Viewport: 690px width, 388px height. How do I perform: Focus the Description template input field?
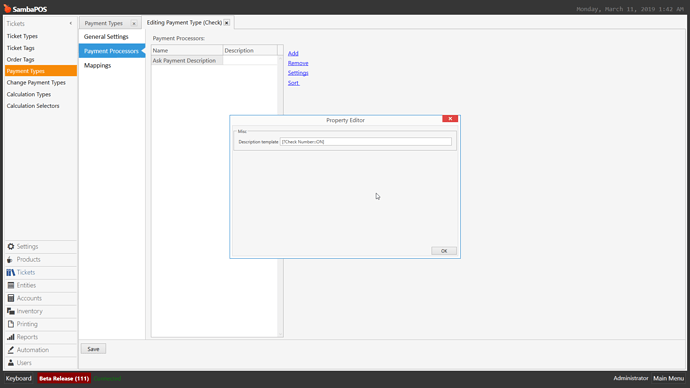366,142
